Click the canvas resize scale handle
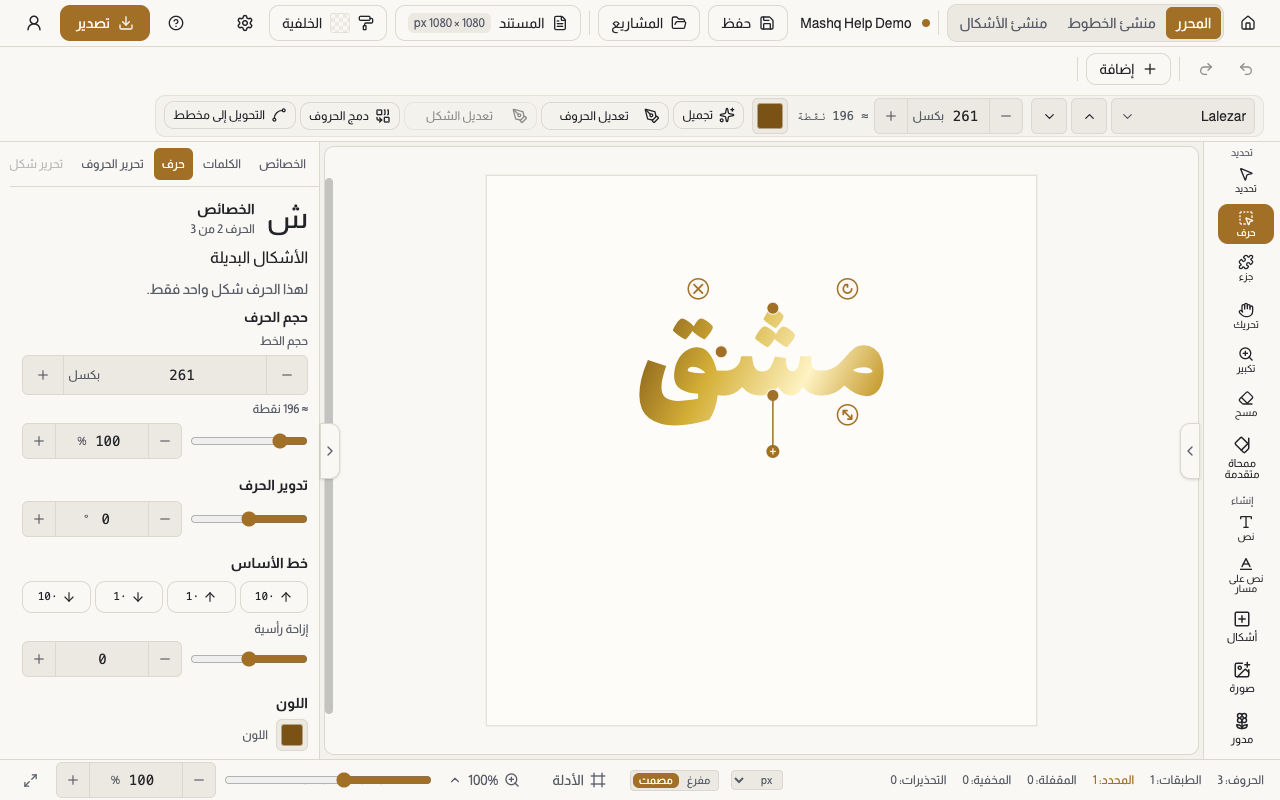Image resolution: width=1280 pixels, height=800 pixels. [x=847, y=414]
